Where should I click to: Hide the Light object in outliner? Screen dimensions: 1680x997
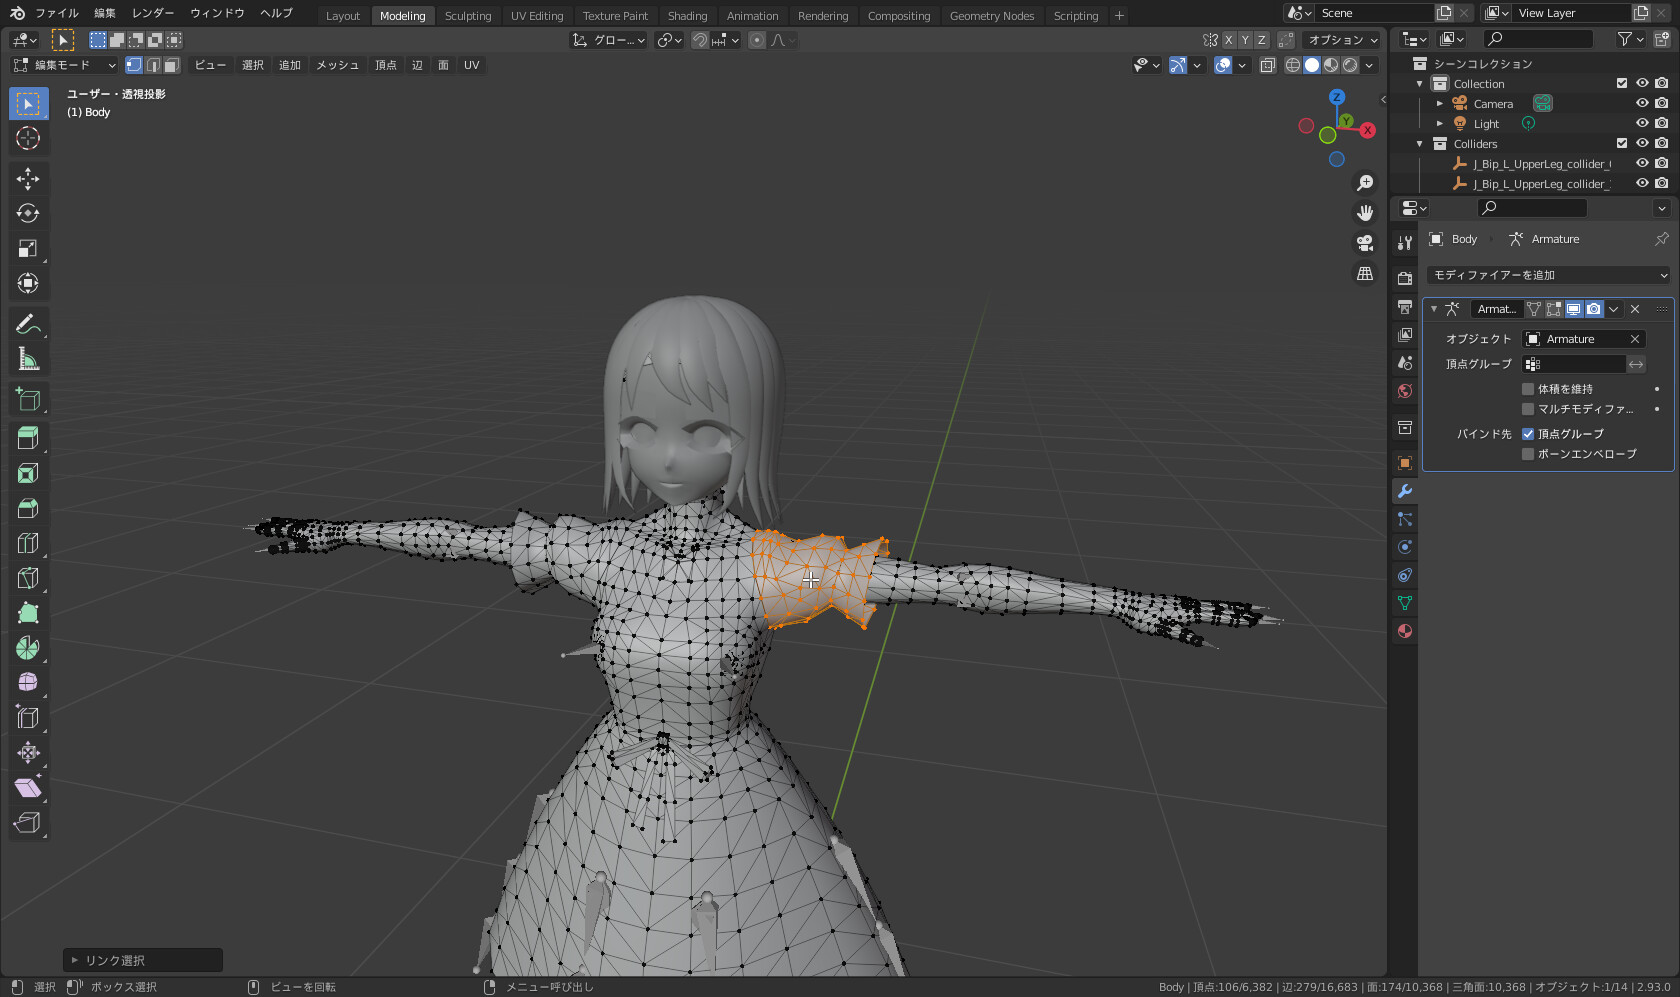coord(1642,123)
